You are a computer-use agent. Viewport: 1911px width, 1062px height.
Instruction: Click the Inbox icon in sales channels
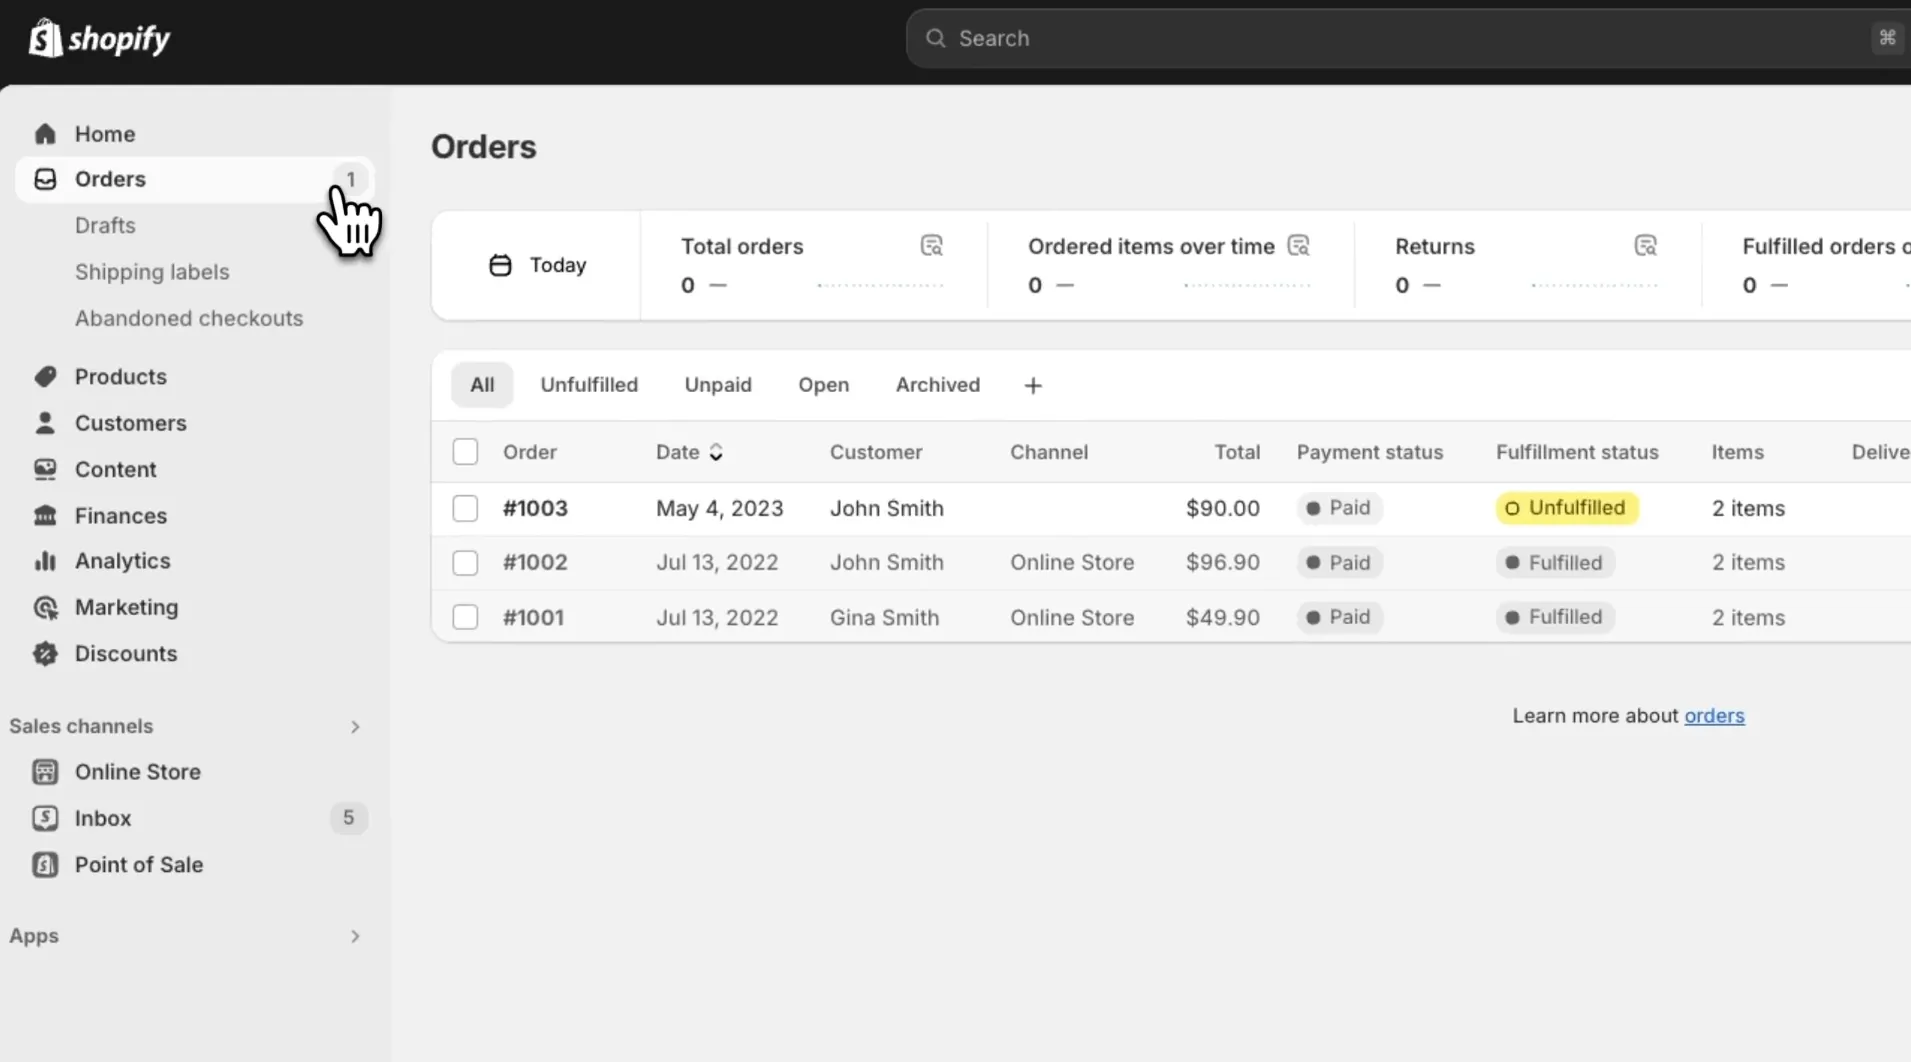coord(45,818)
